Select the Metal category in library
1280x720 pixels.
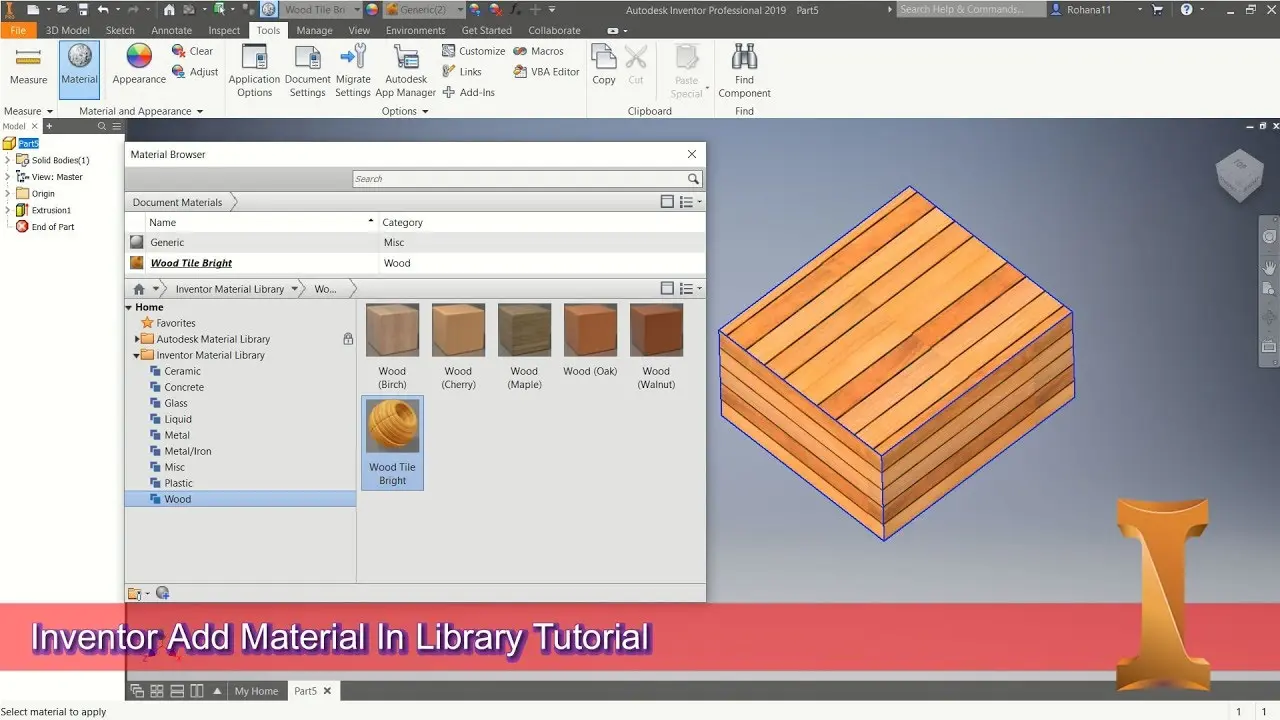[x=177, y=435]
